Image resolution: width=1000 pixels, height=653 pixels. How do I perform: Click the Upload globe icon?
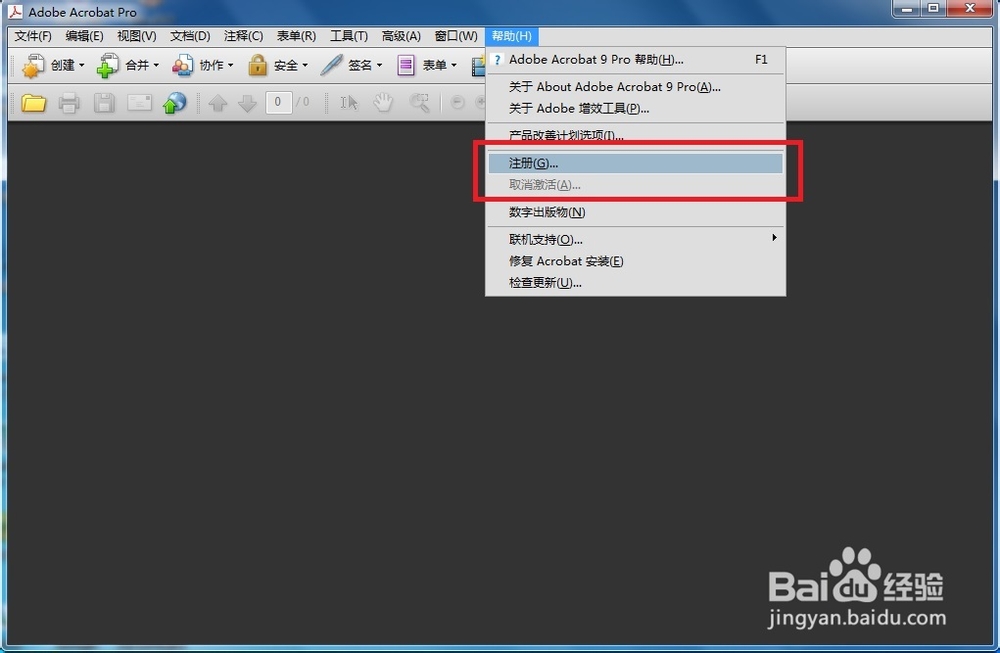coord(174,103)
